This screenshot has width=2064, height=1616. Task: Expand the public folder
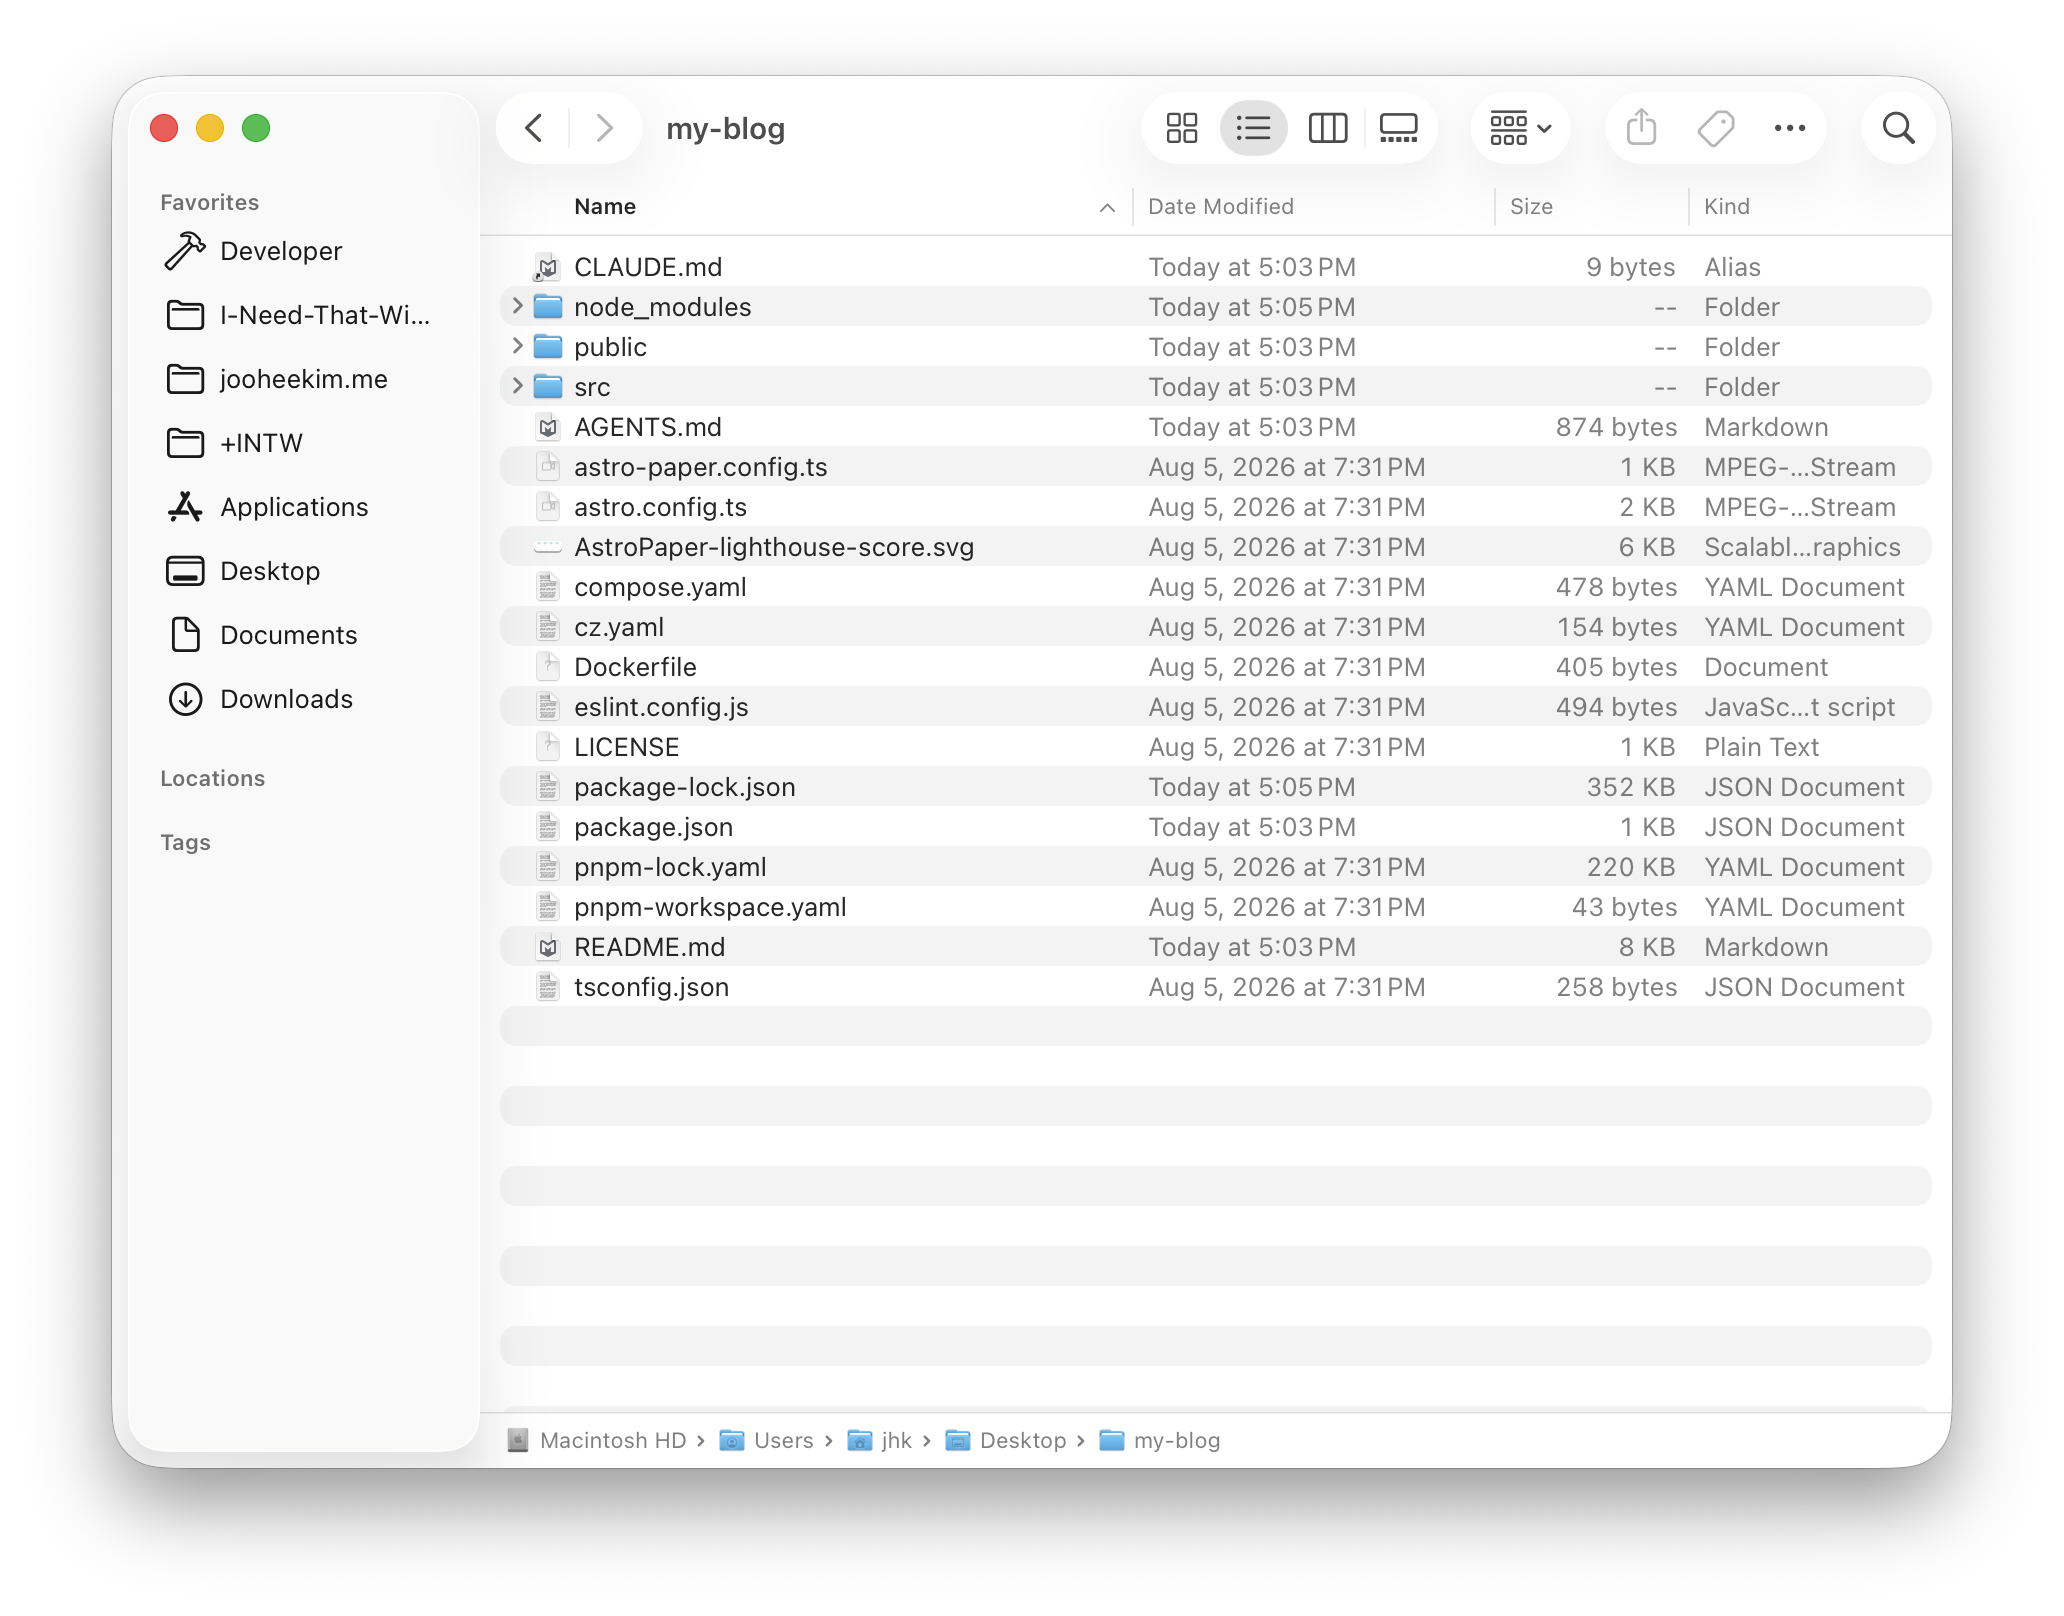pos(517,346)
